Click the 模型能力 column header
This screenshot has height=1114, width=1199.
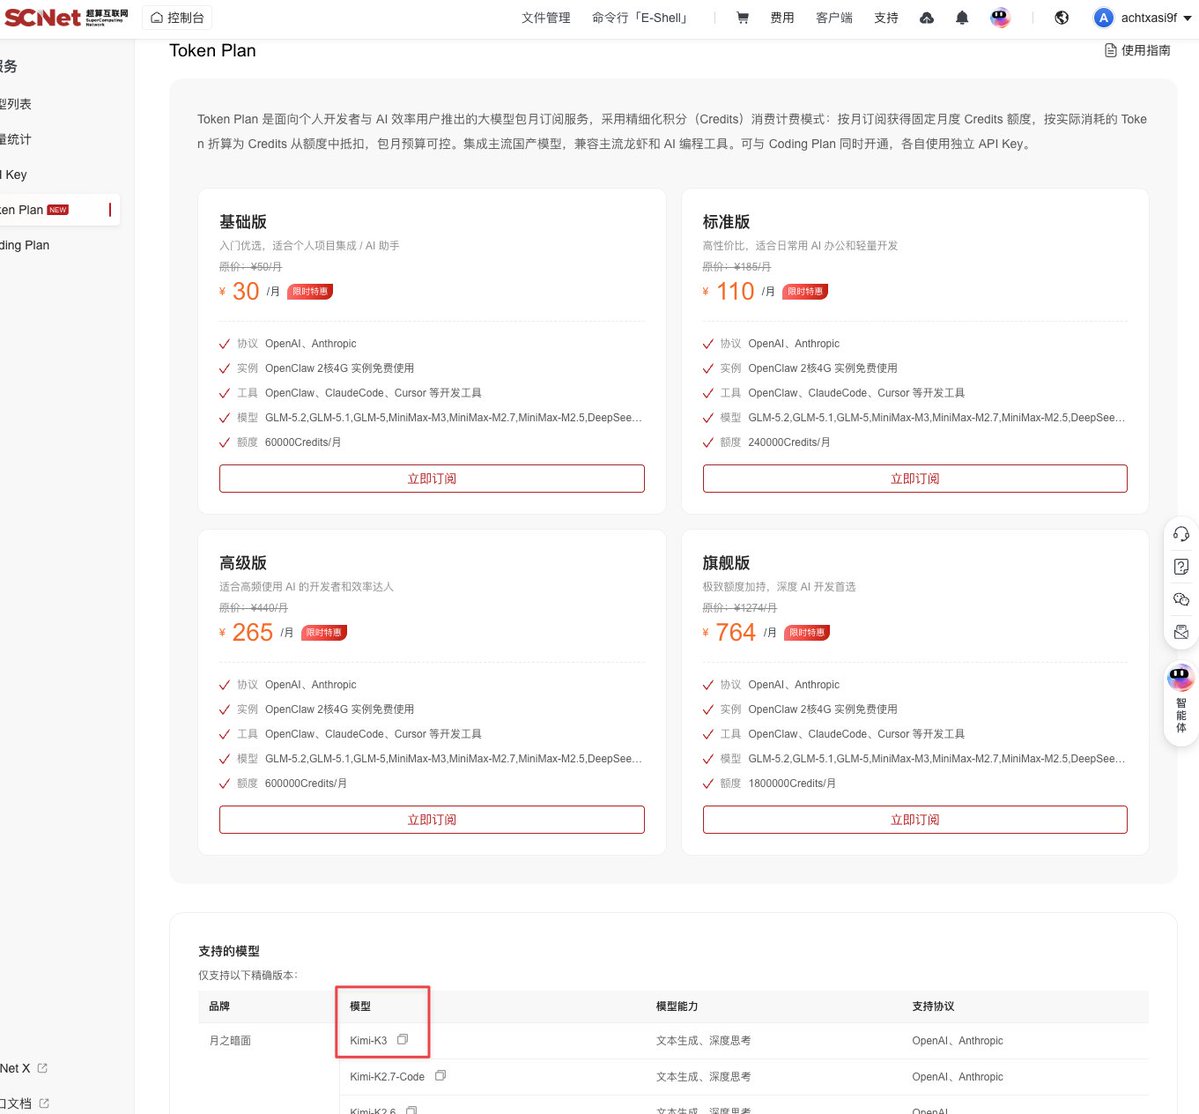677,1006
